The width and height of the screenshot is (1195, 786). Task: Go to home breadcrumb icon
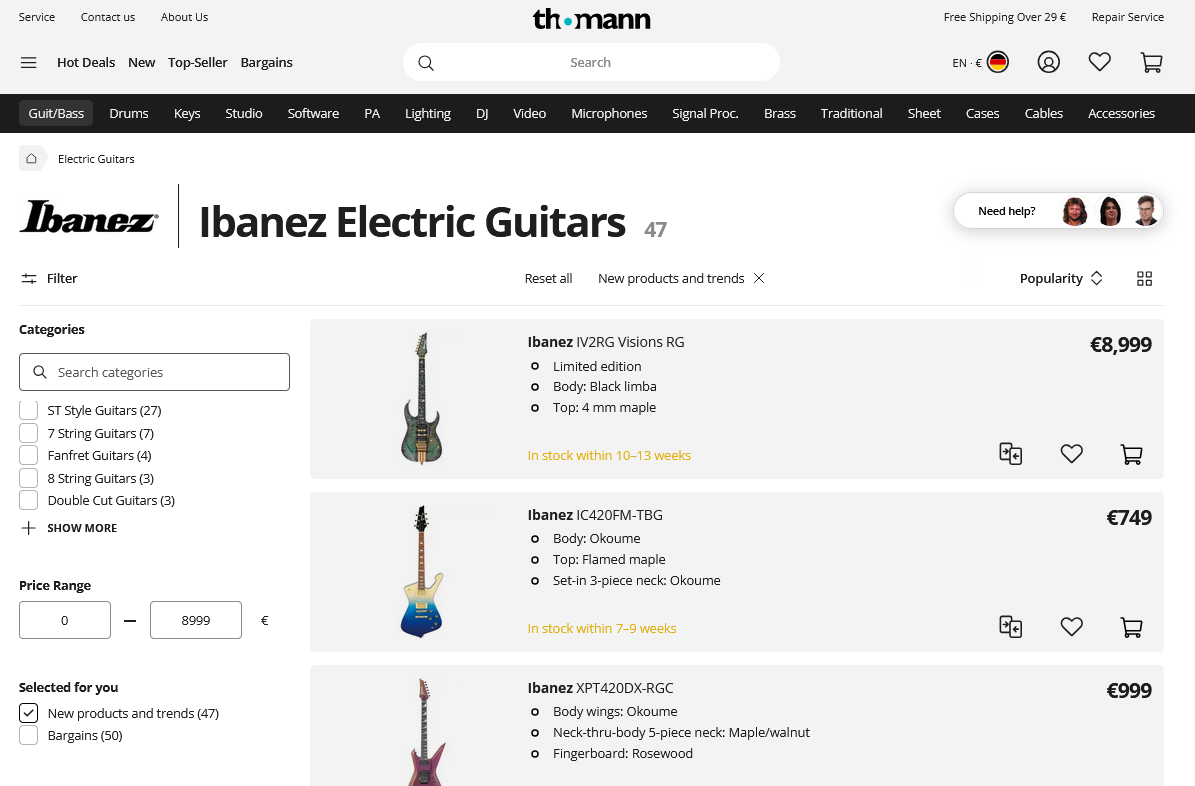31,158
